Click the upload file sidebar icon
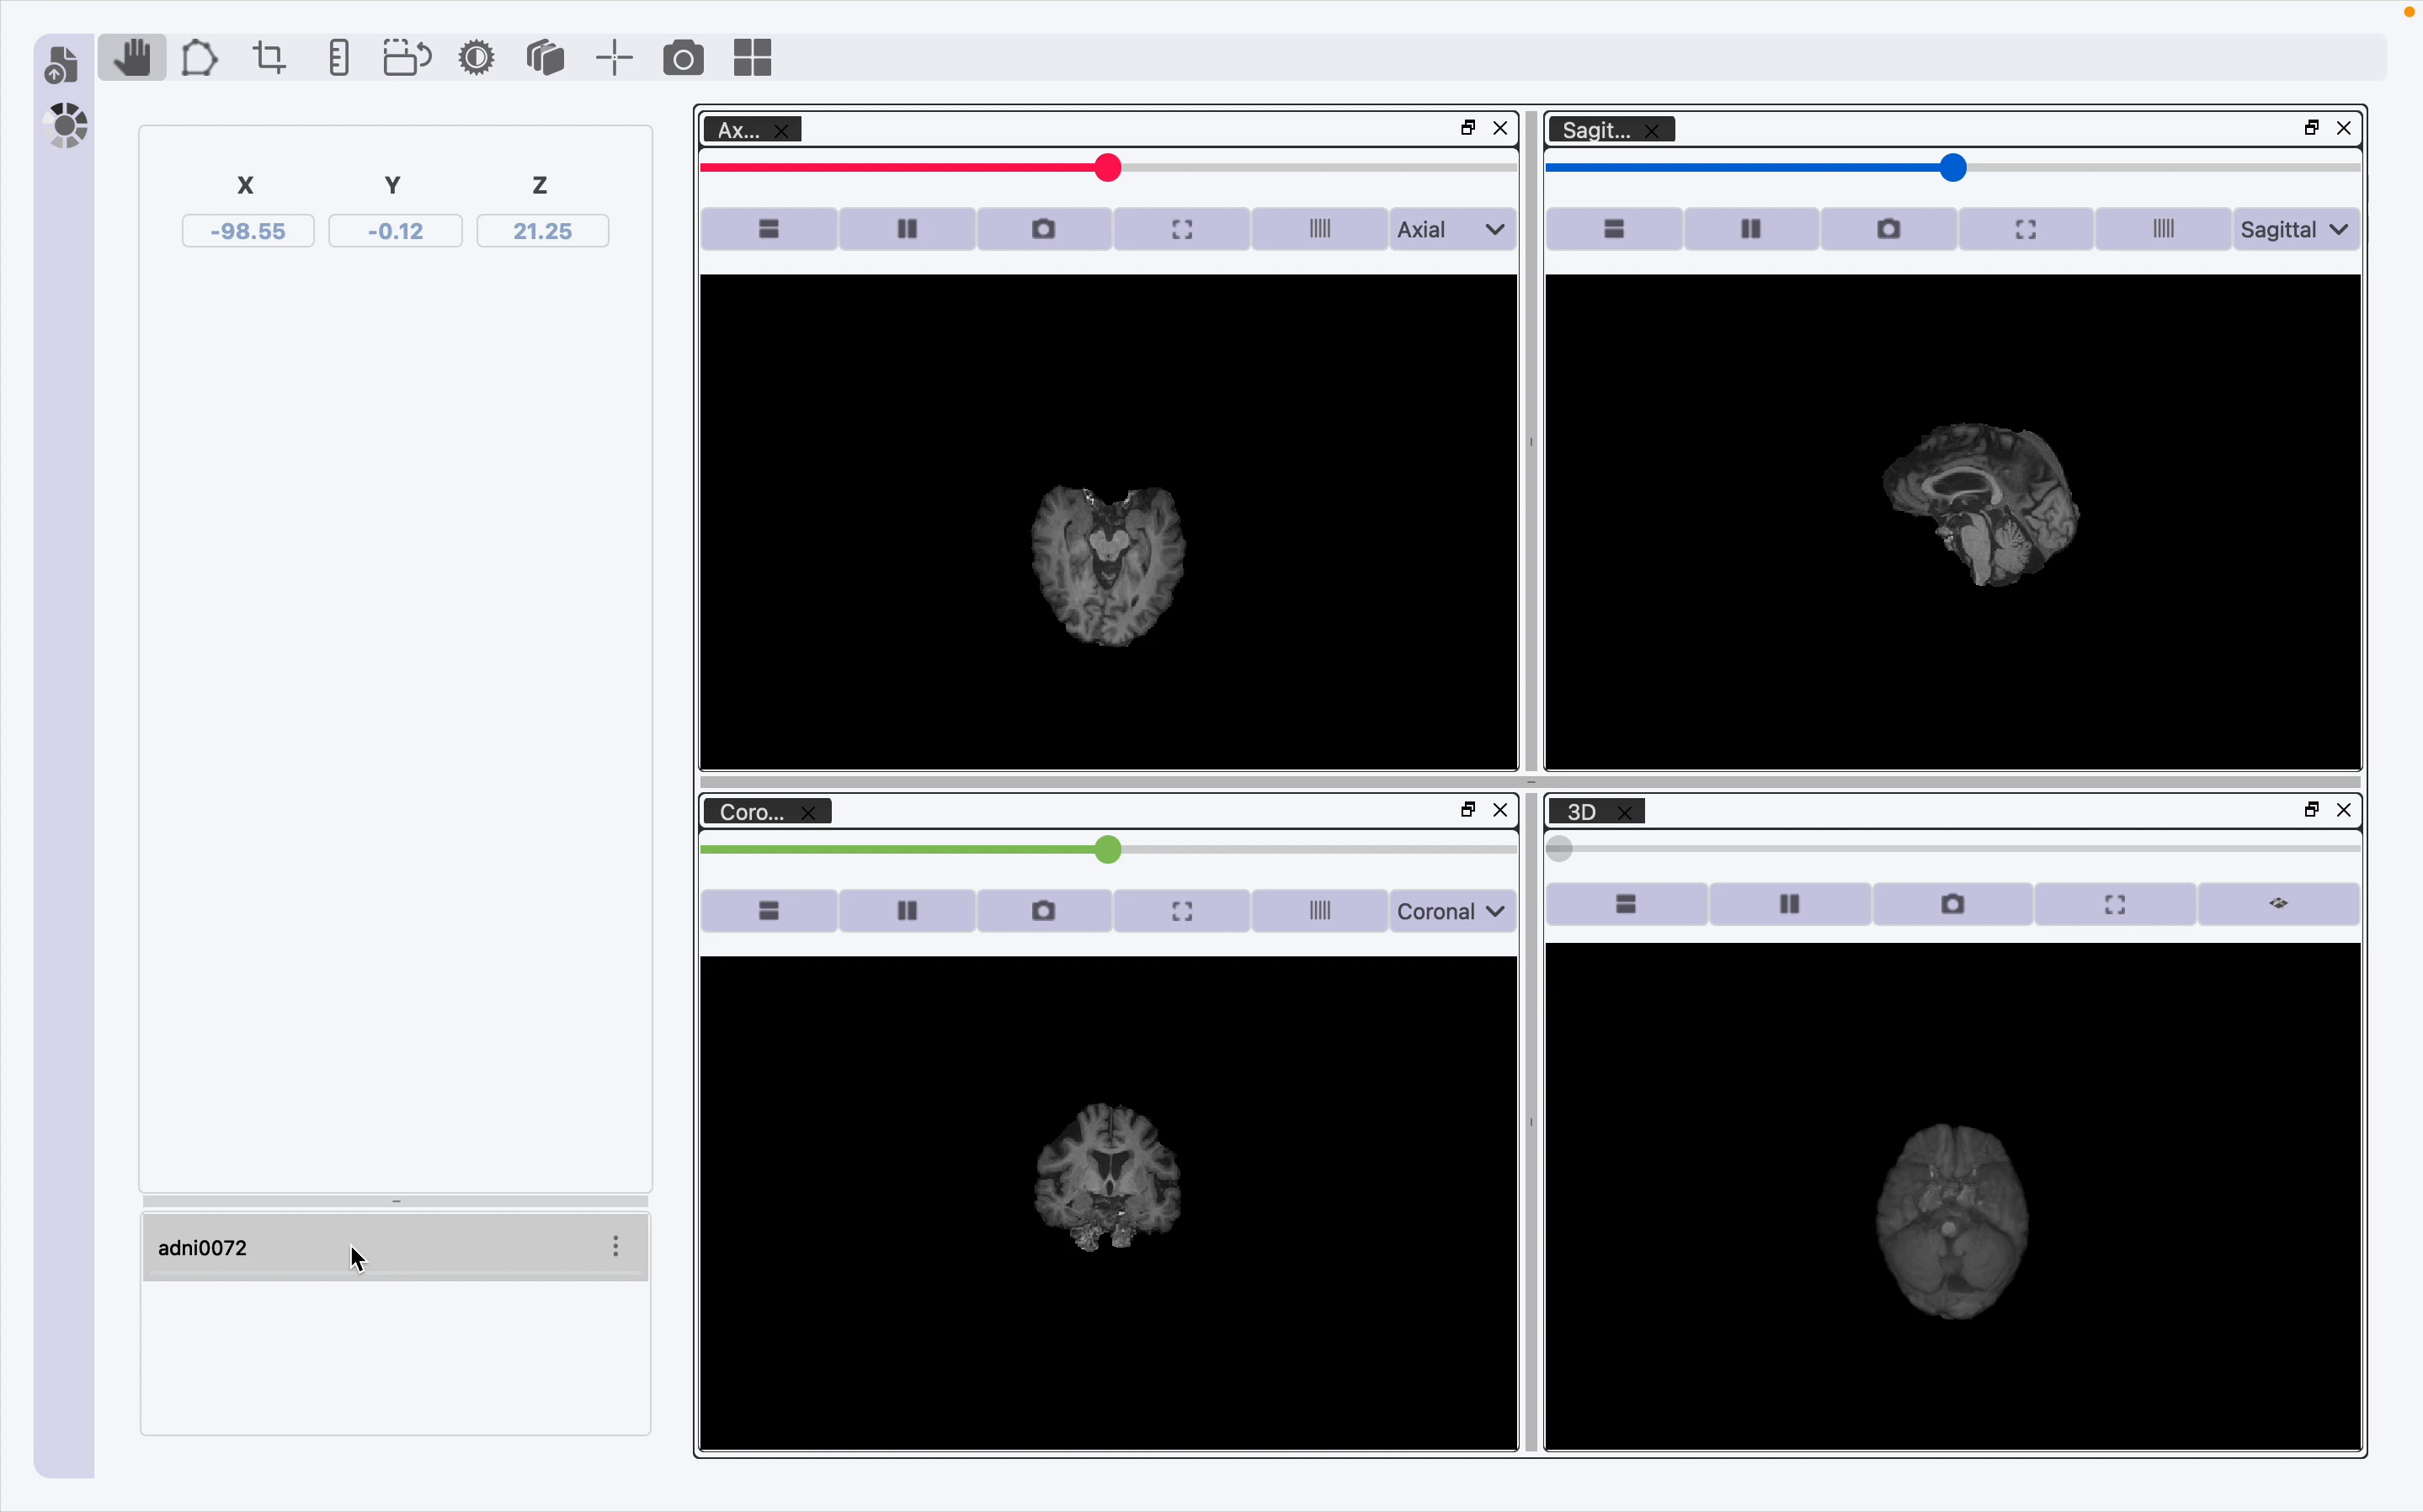This screenshot has height=1512, width=2423. (x=62, y=66)
